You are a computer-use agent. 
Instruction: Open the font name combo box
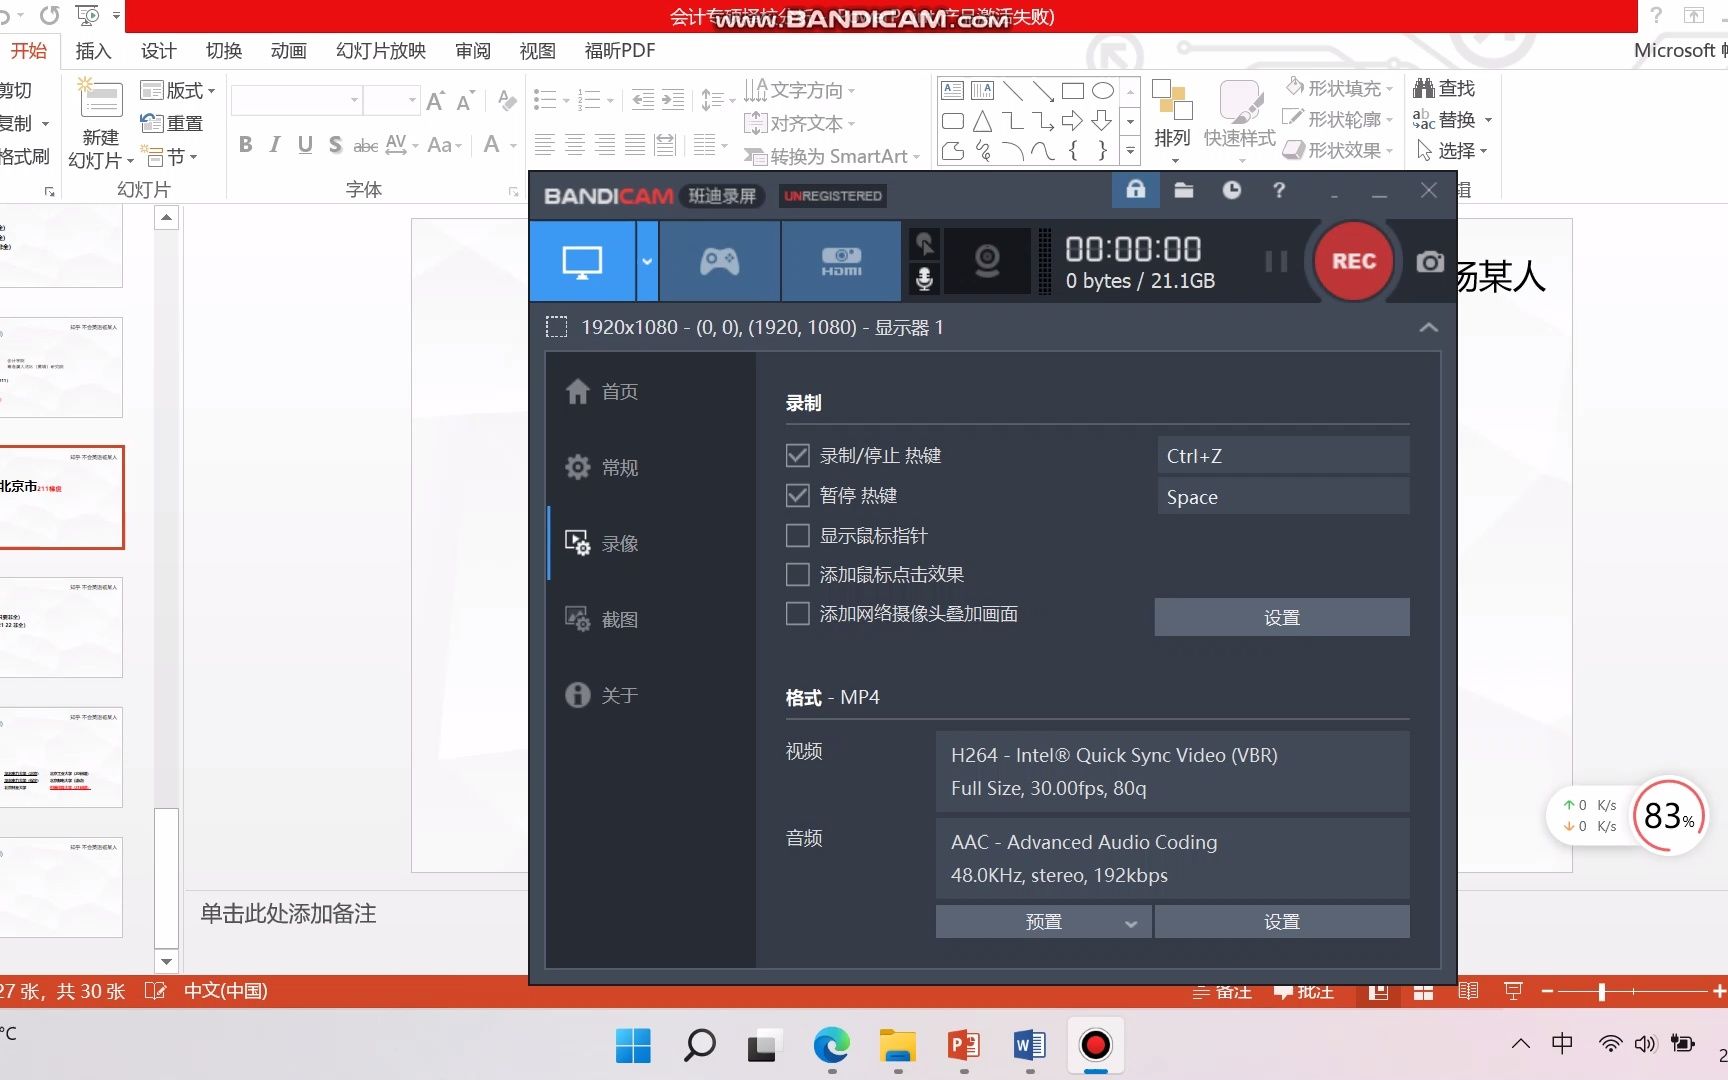click(296, 100)
